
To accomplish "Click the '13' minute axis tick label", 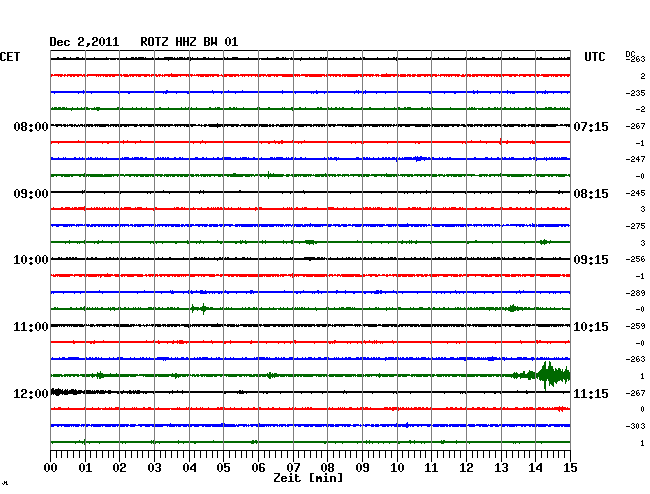I will tap(501, 467).
